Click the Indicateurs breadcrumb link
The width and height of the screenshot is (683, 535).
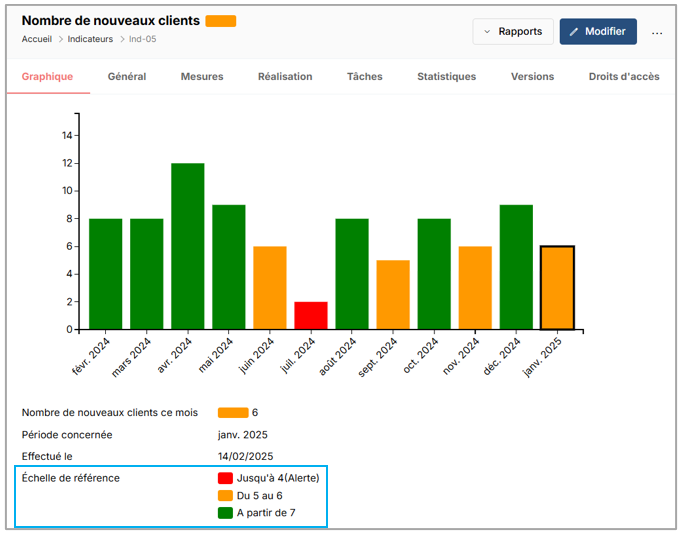pos(92,40)
